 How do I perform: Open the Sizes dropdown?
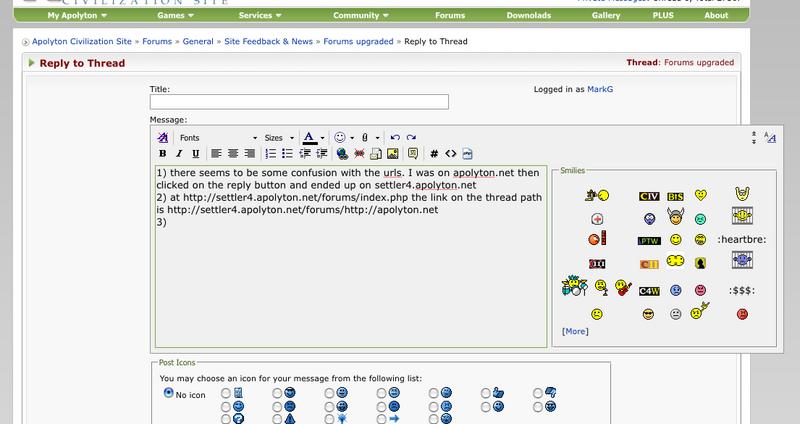pyautogui.click(x=279, y=137)
